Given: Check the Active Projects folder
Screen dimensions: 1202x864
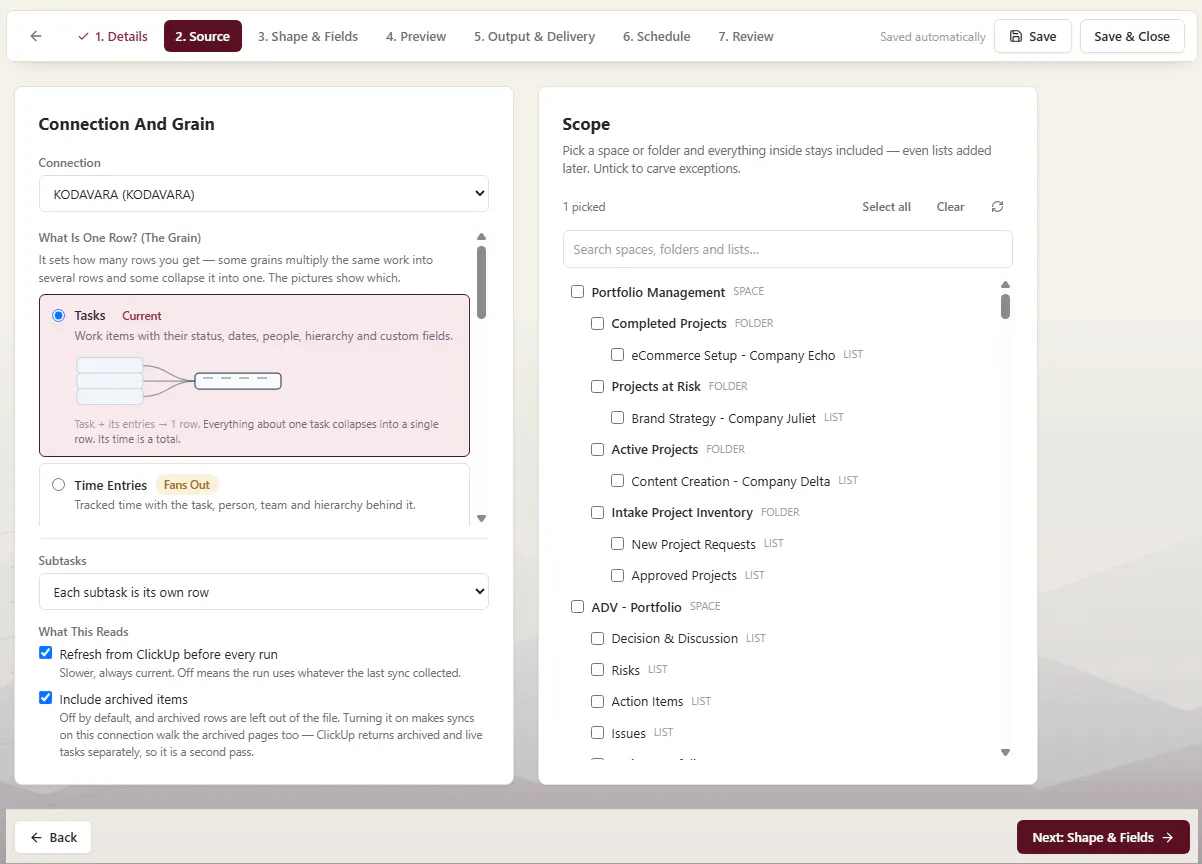Looking at the screenshot, I should [x=597, y=449].
